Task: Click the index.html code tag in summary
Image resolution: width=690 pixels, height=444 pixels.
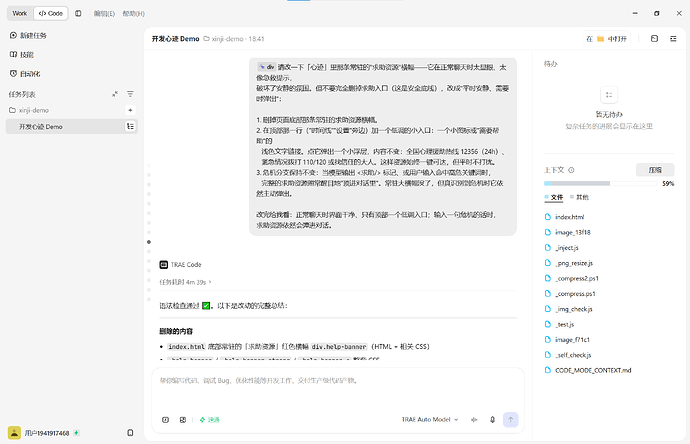Action: [187, 347]
